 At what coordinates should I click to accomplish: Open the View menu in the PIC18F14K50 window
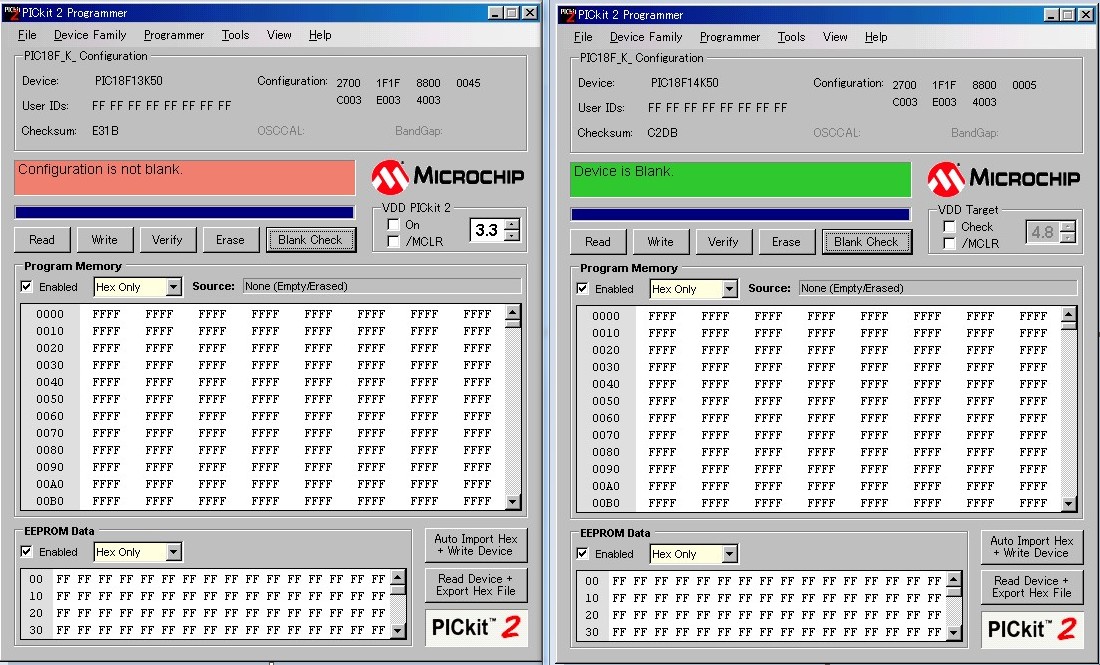[x=835, y=37]
